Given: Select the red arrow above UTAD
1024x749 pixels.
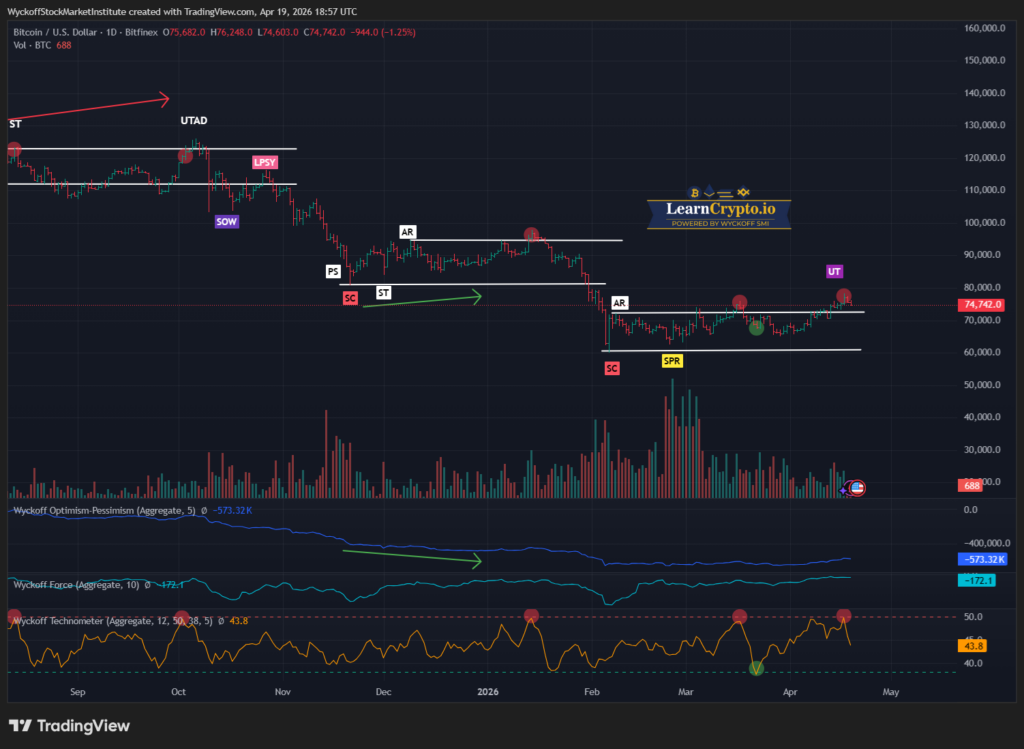Looking at the screenshot, I should coord(90,106).
